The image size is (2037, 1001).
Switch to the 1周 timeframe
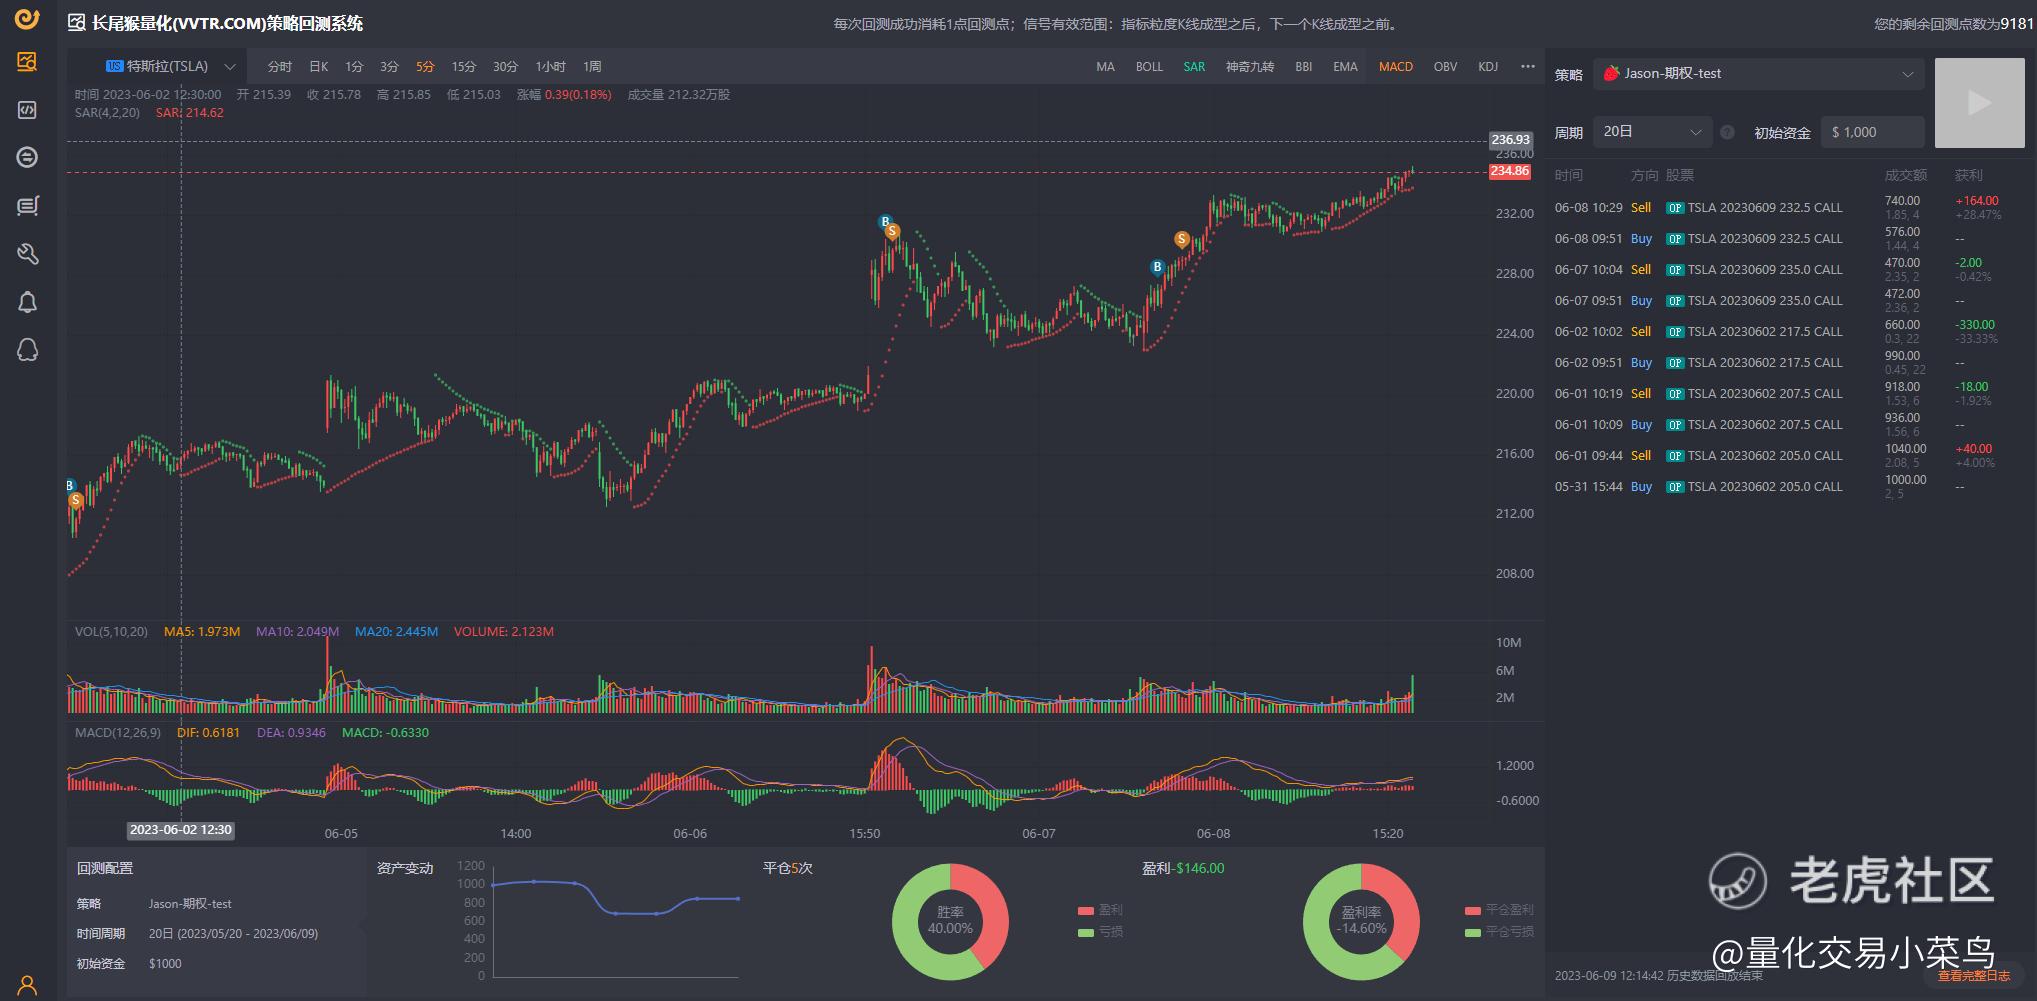click(592, 66)
